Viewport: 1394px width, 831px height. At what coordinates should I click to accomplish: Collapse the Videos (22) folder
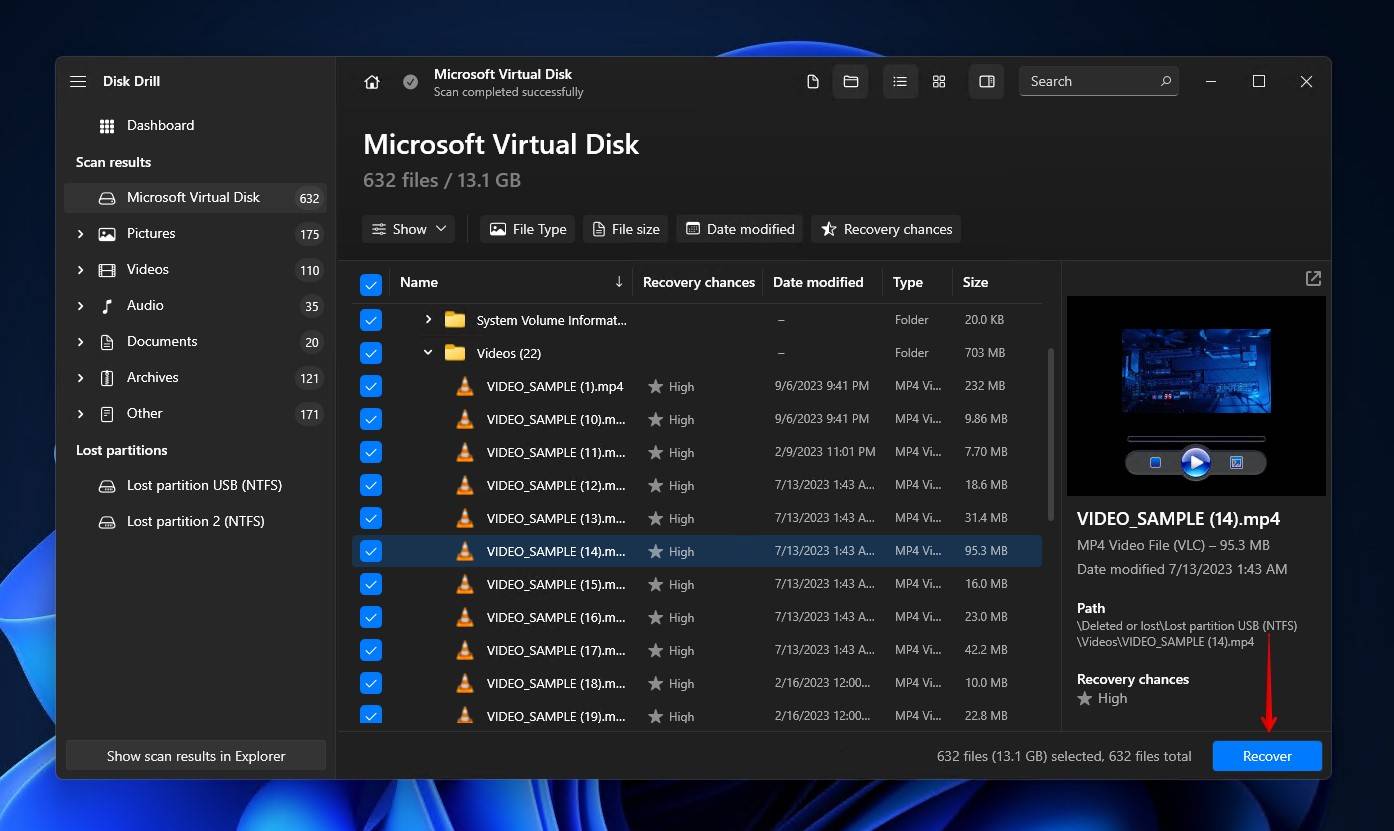428,353
